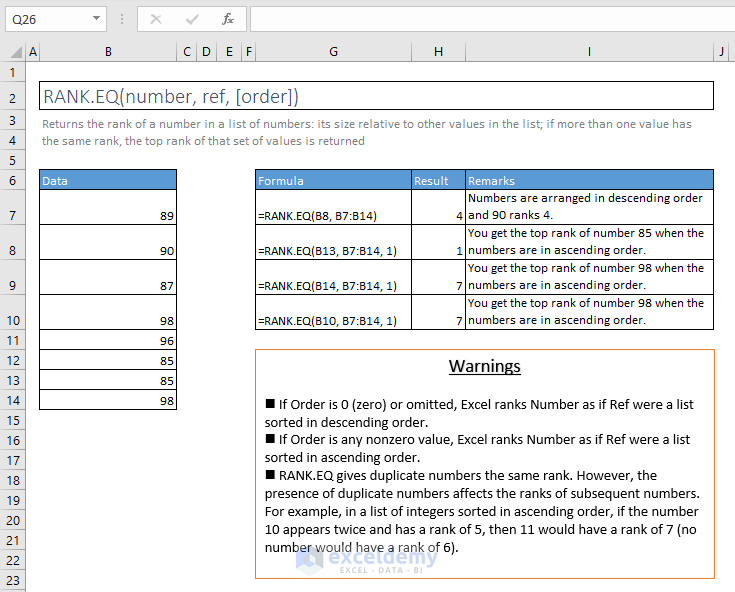Viewport: 735px width, 592px height.
Task: Click the 'If Order is any nonzero value' warning
Action: [477, 448]
